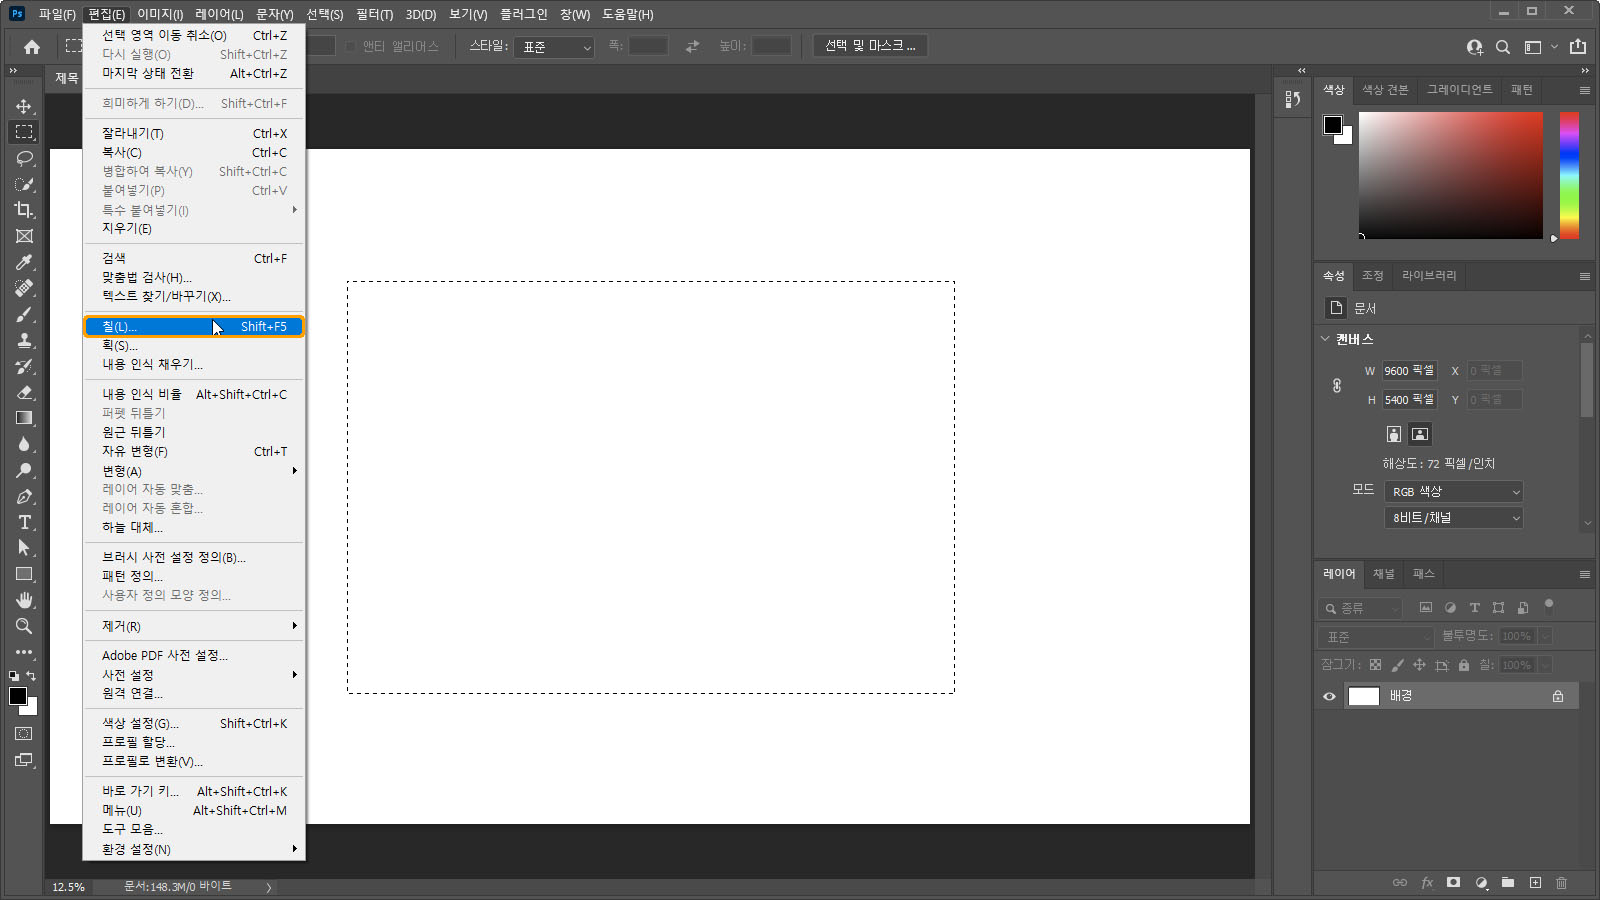Expand the 제거(R) submenu
The width and height of the screenshot is (1600, 900).
pyautogui.click(x=194, y=626)
